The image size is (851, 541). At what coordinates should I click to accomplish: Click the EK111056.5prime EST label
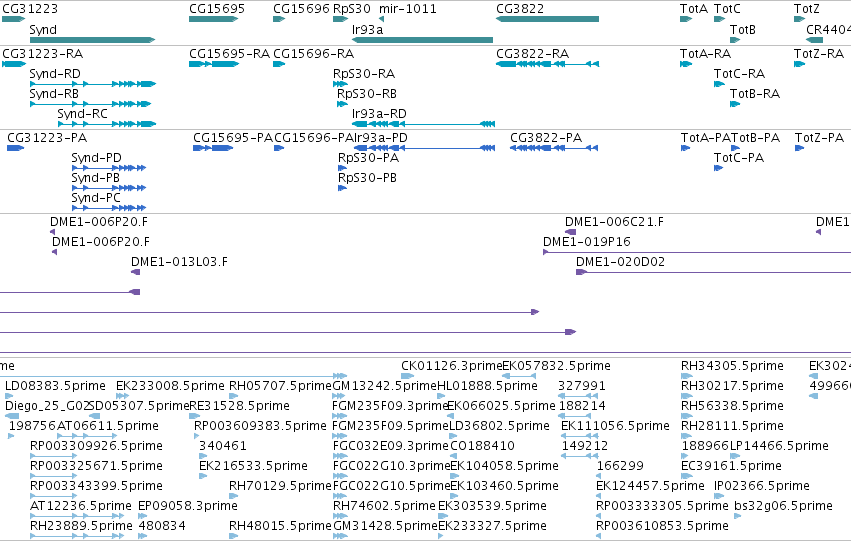[x=615, y=426]
